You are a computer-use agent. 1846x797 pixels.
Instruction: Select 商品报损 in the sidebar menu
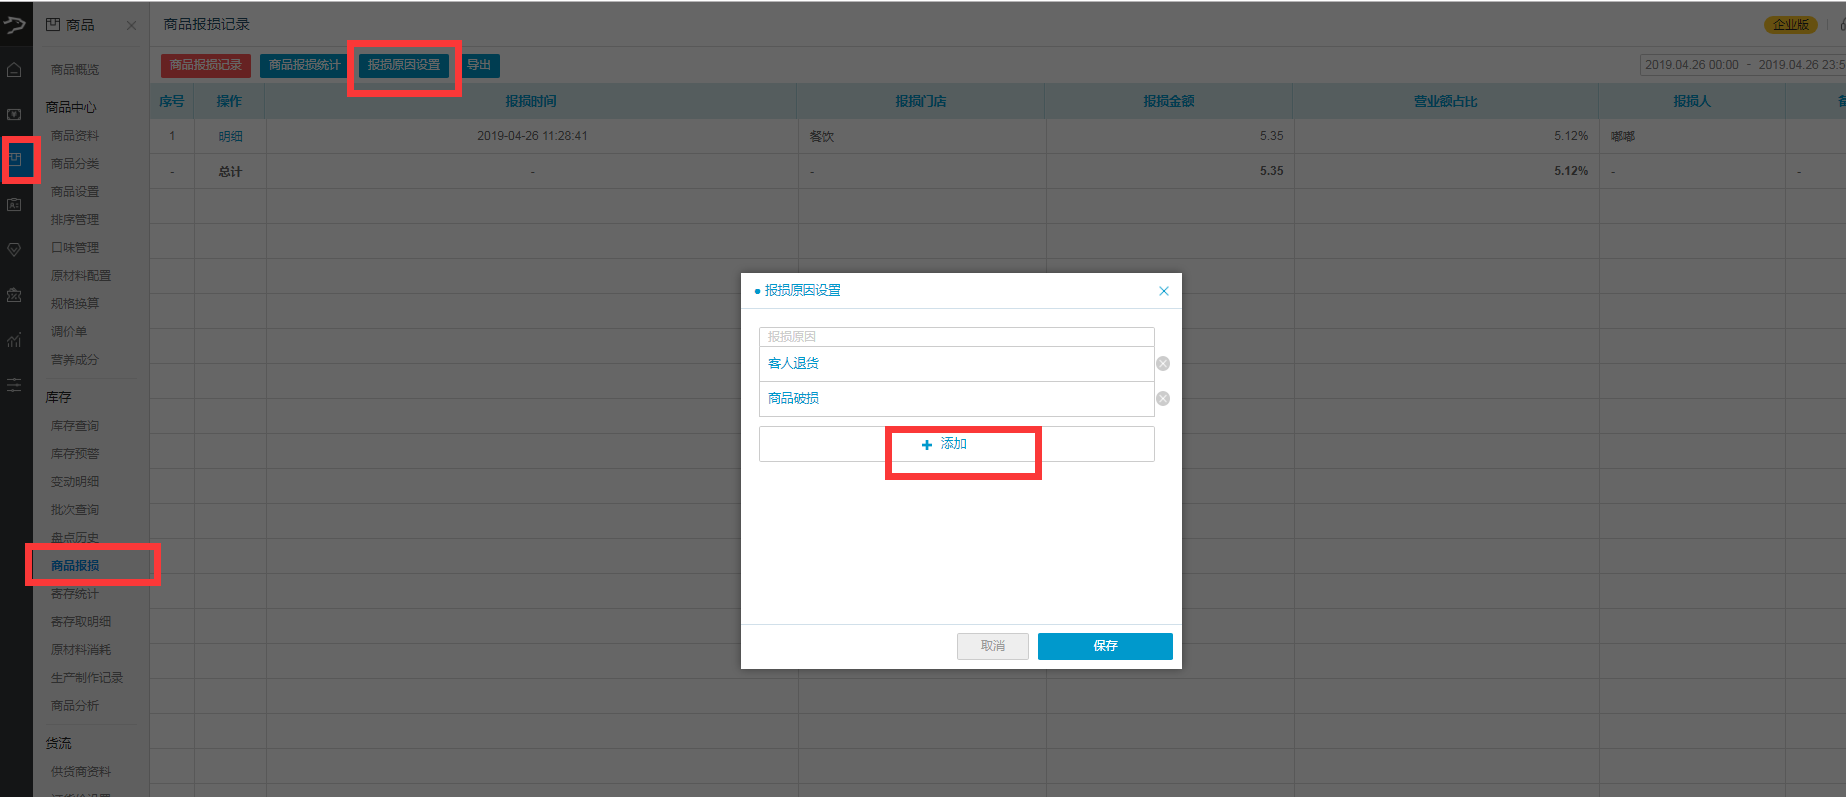pos(75,566)
